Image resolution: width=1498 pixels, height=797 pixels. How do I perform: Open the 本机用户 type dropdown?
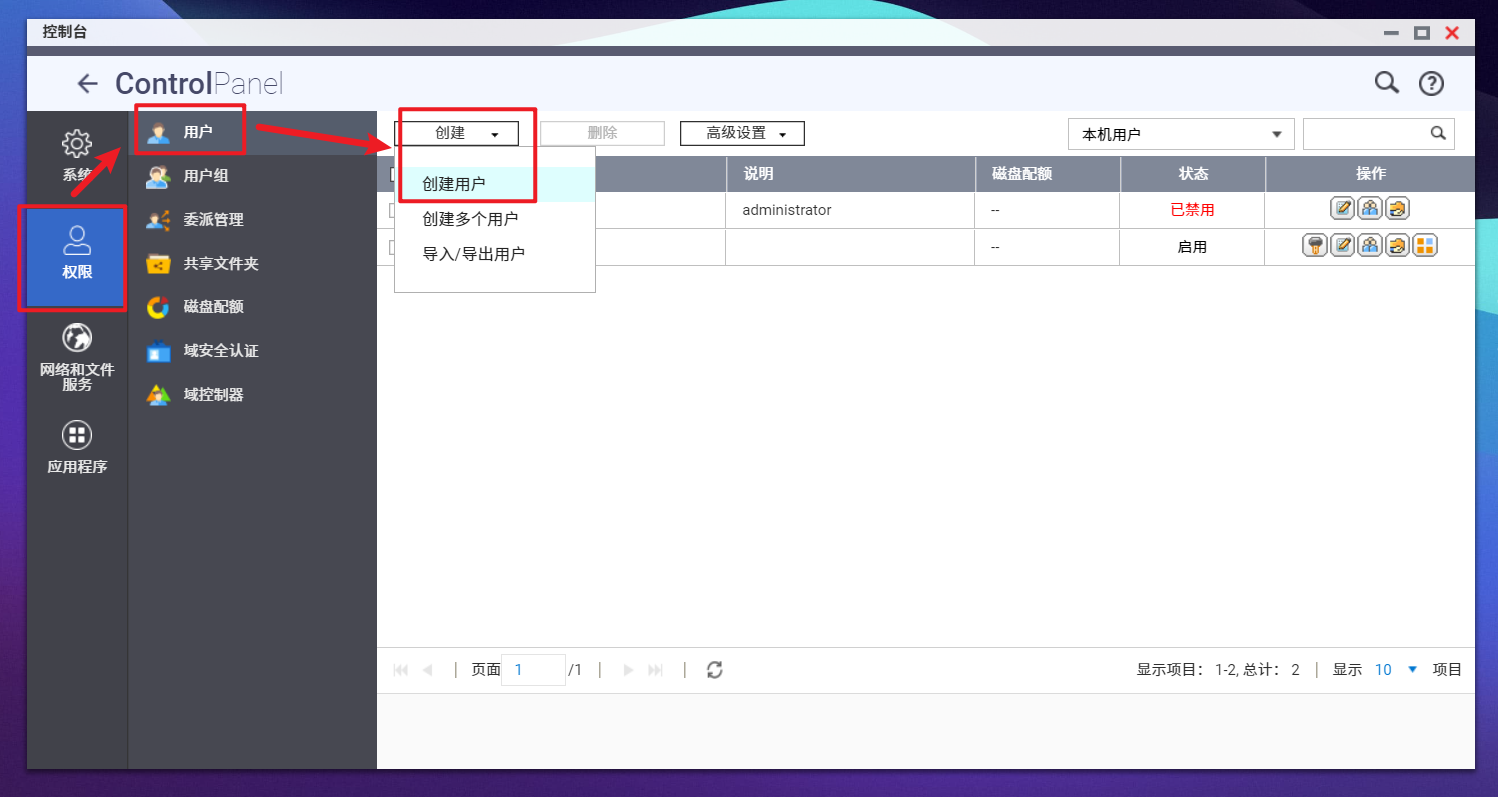pyautogui.click(x=1181, y=134)
